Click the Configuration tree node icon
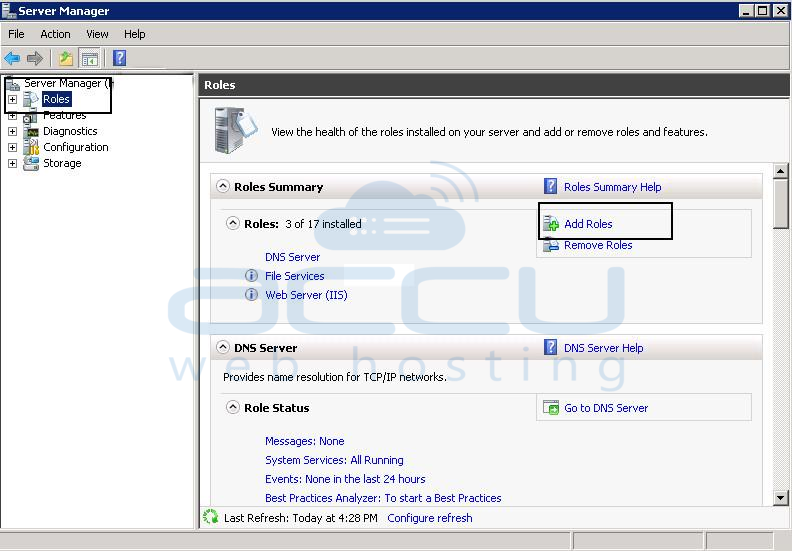Image resolution: width=792 pixels, height=551 pixels. coord(31,147)
